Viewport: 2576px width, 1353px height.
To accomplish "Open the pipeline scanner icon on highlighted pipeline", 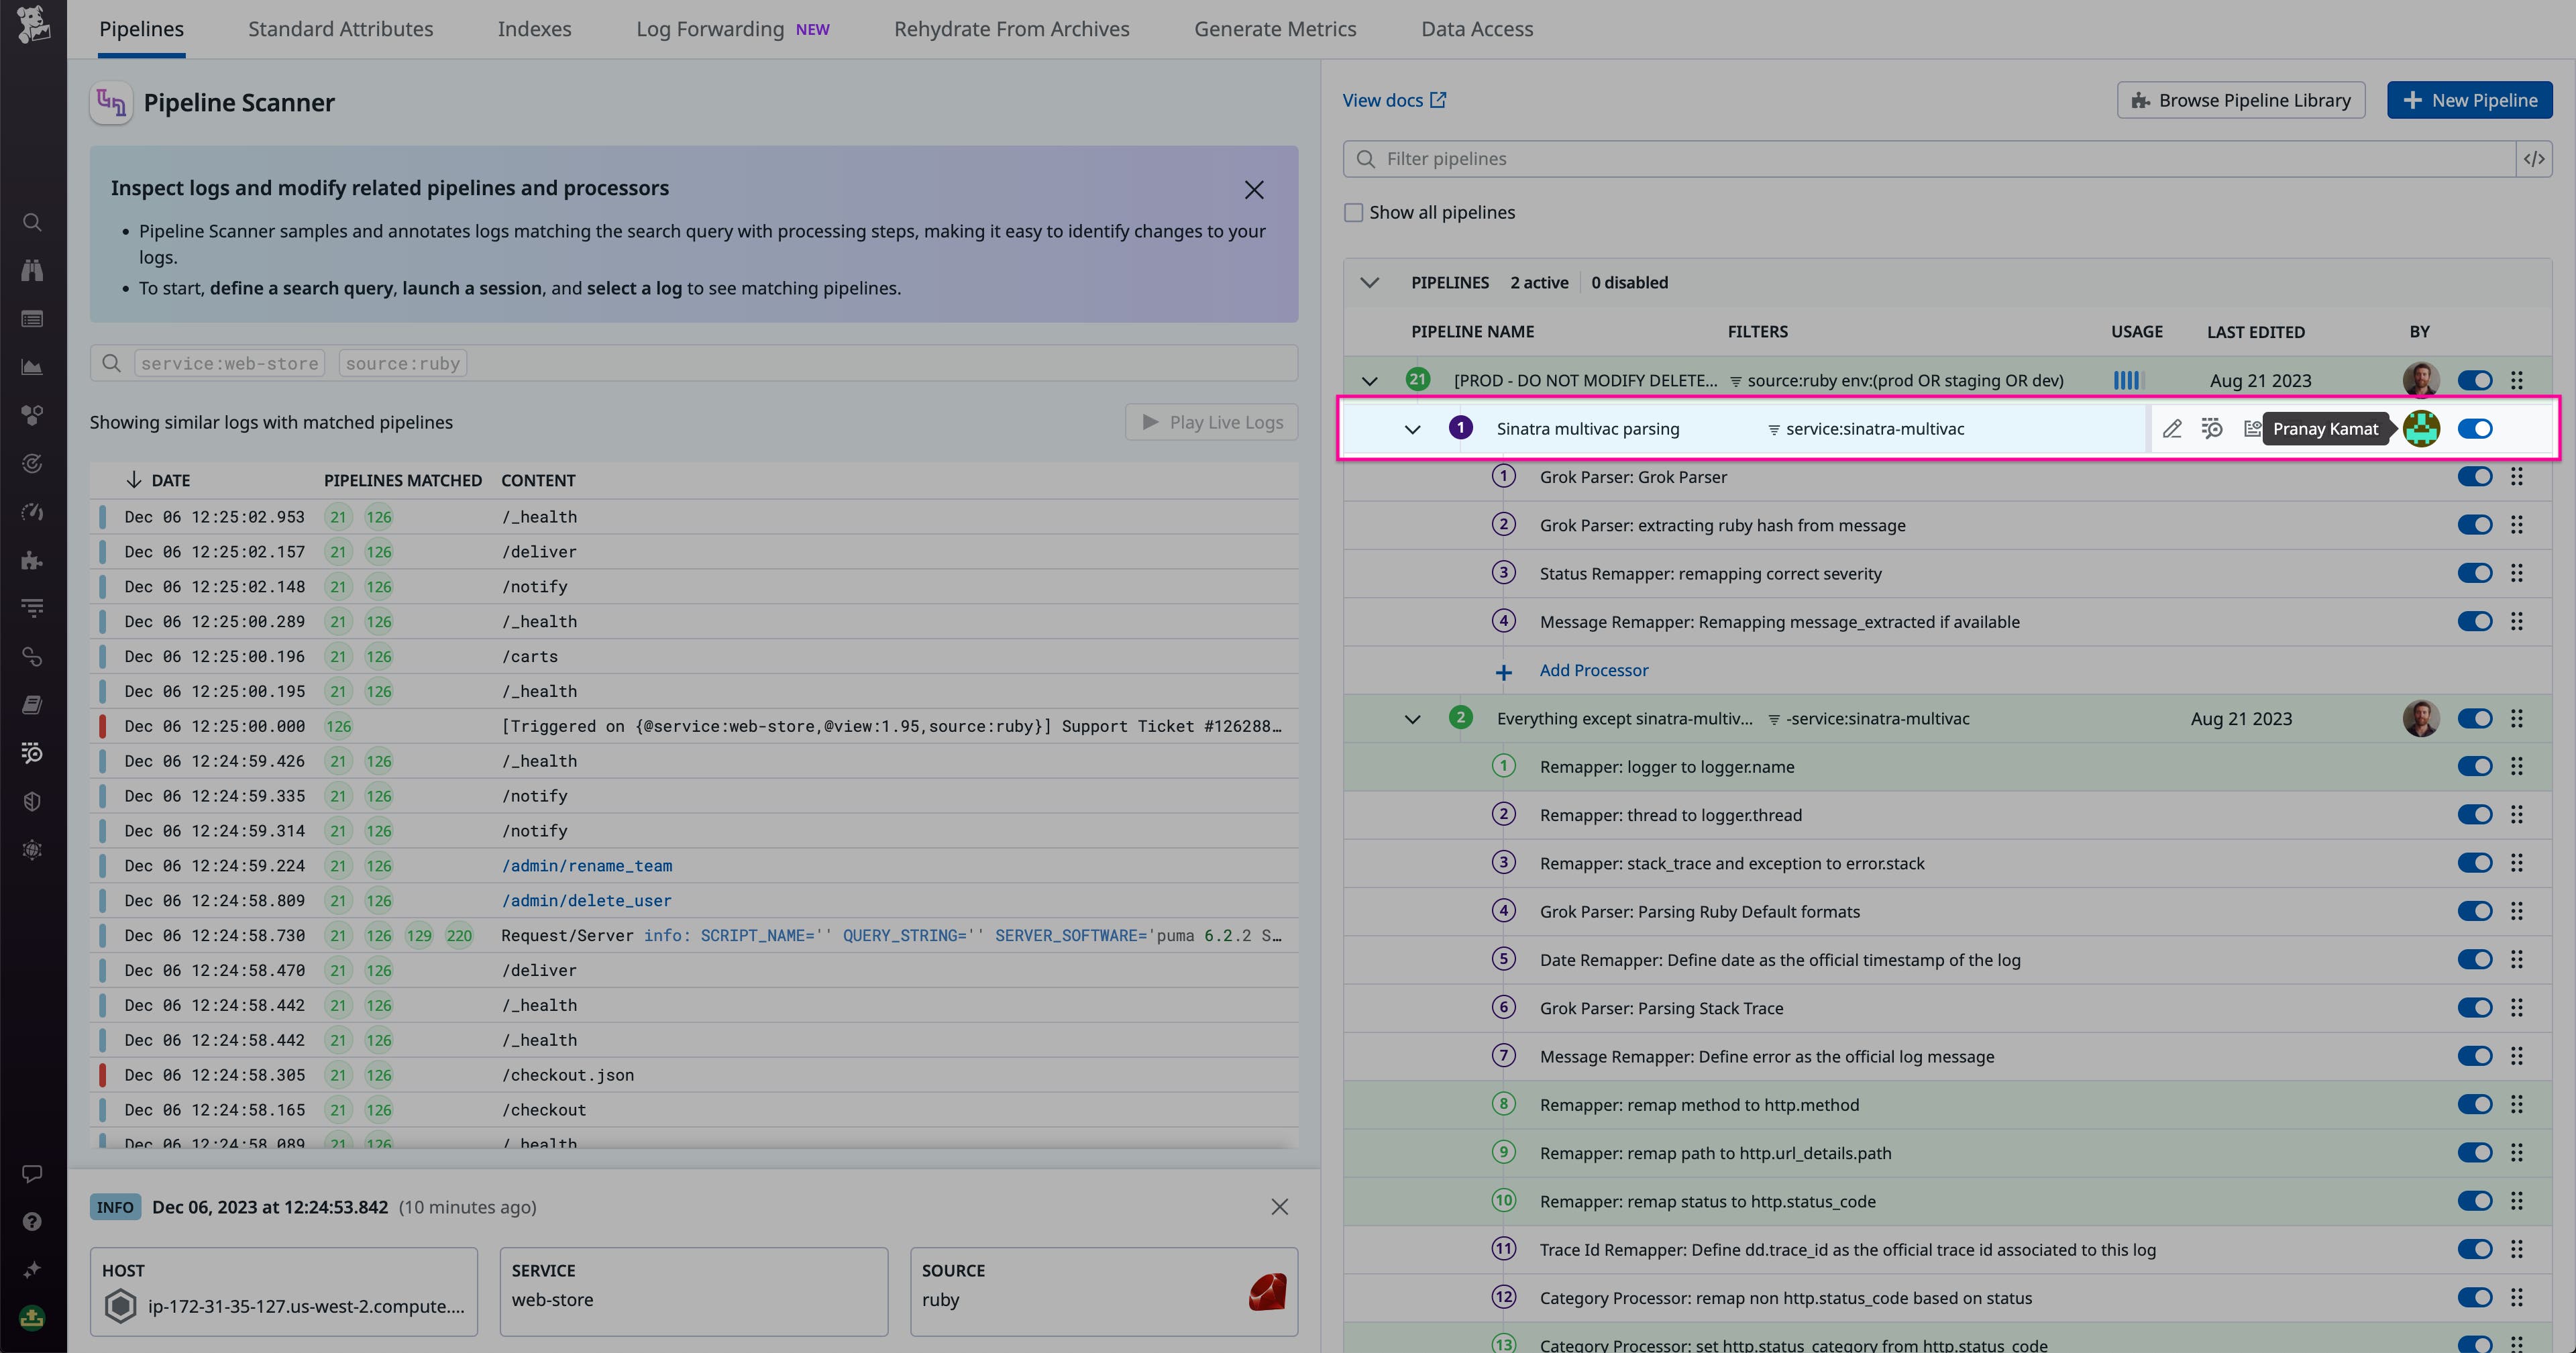I will click(x=2211, y=428).
